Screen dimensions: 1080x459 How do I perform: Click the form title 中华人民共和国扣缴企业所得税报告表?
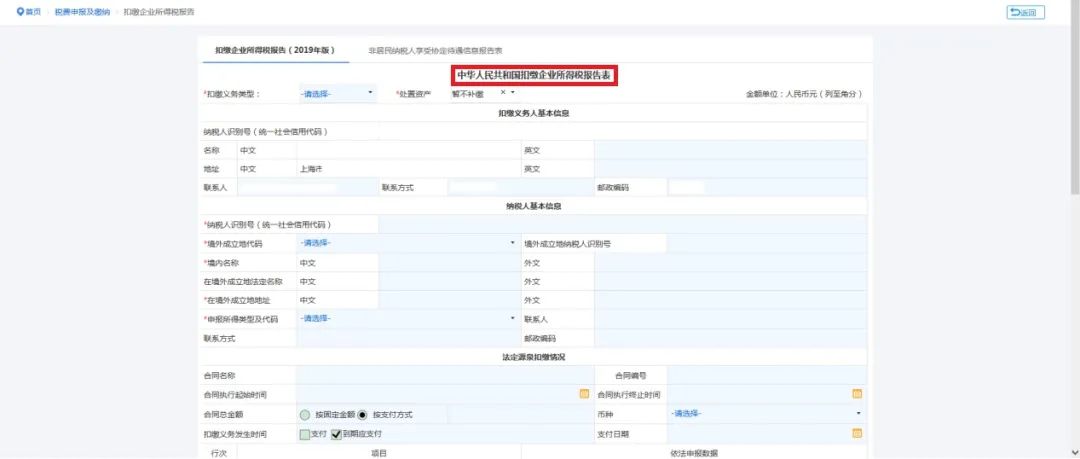(534, 76)
